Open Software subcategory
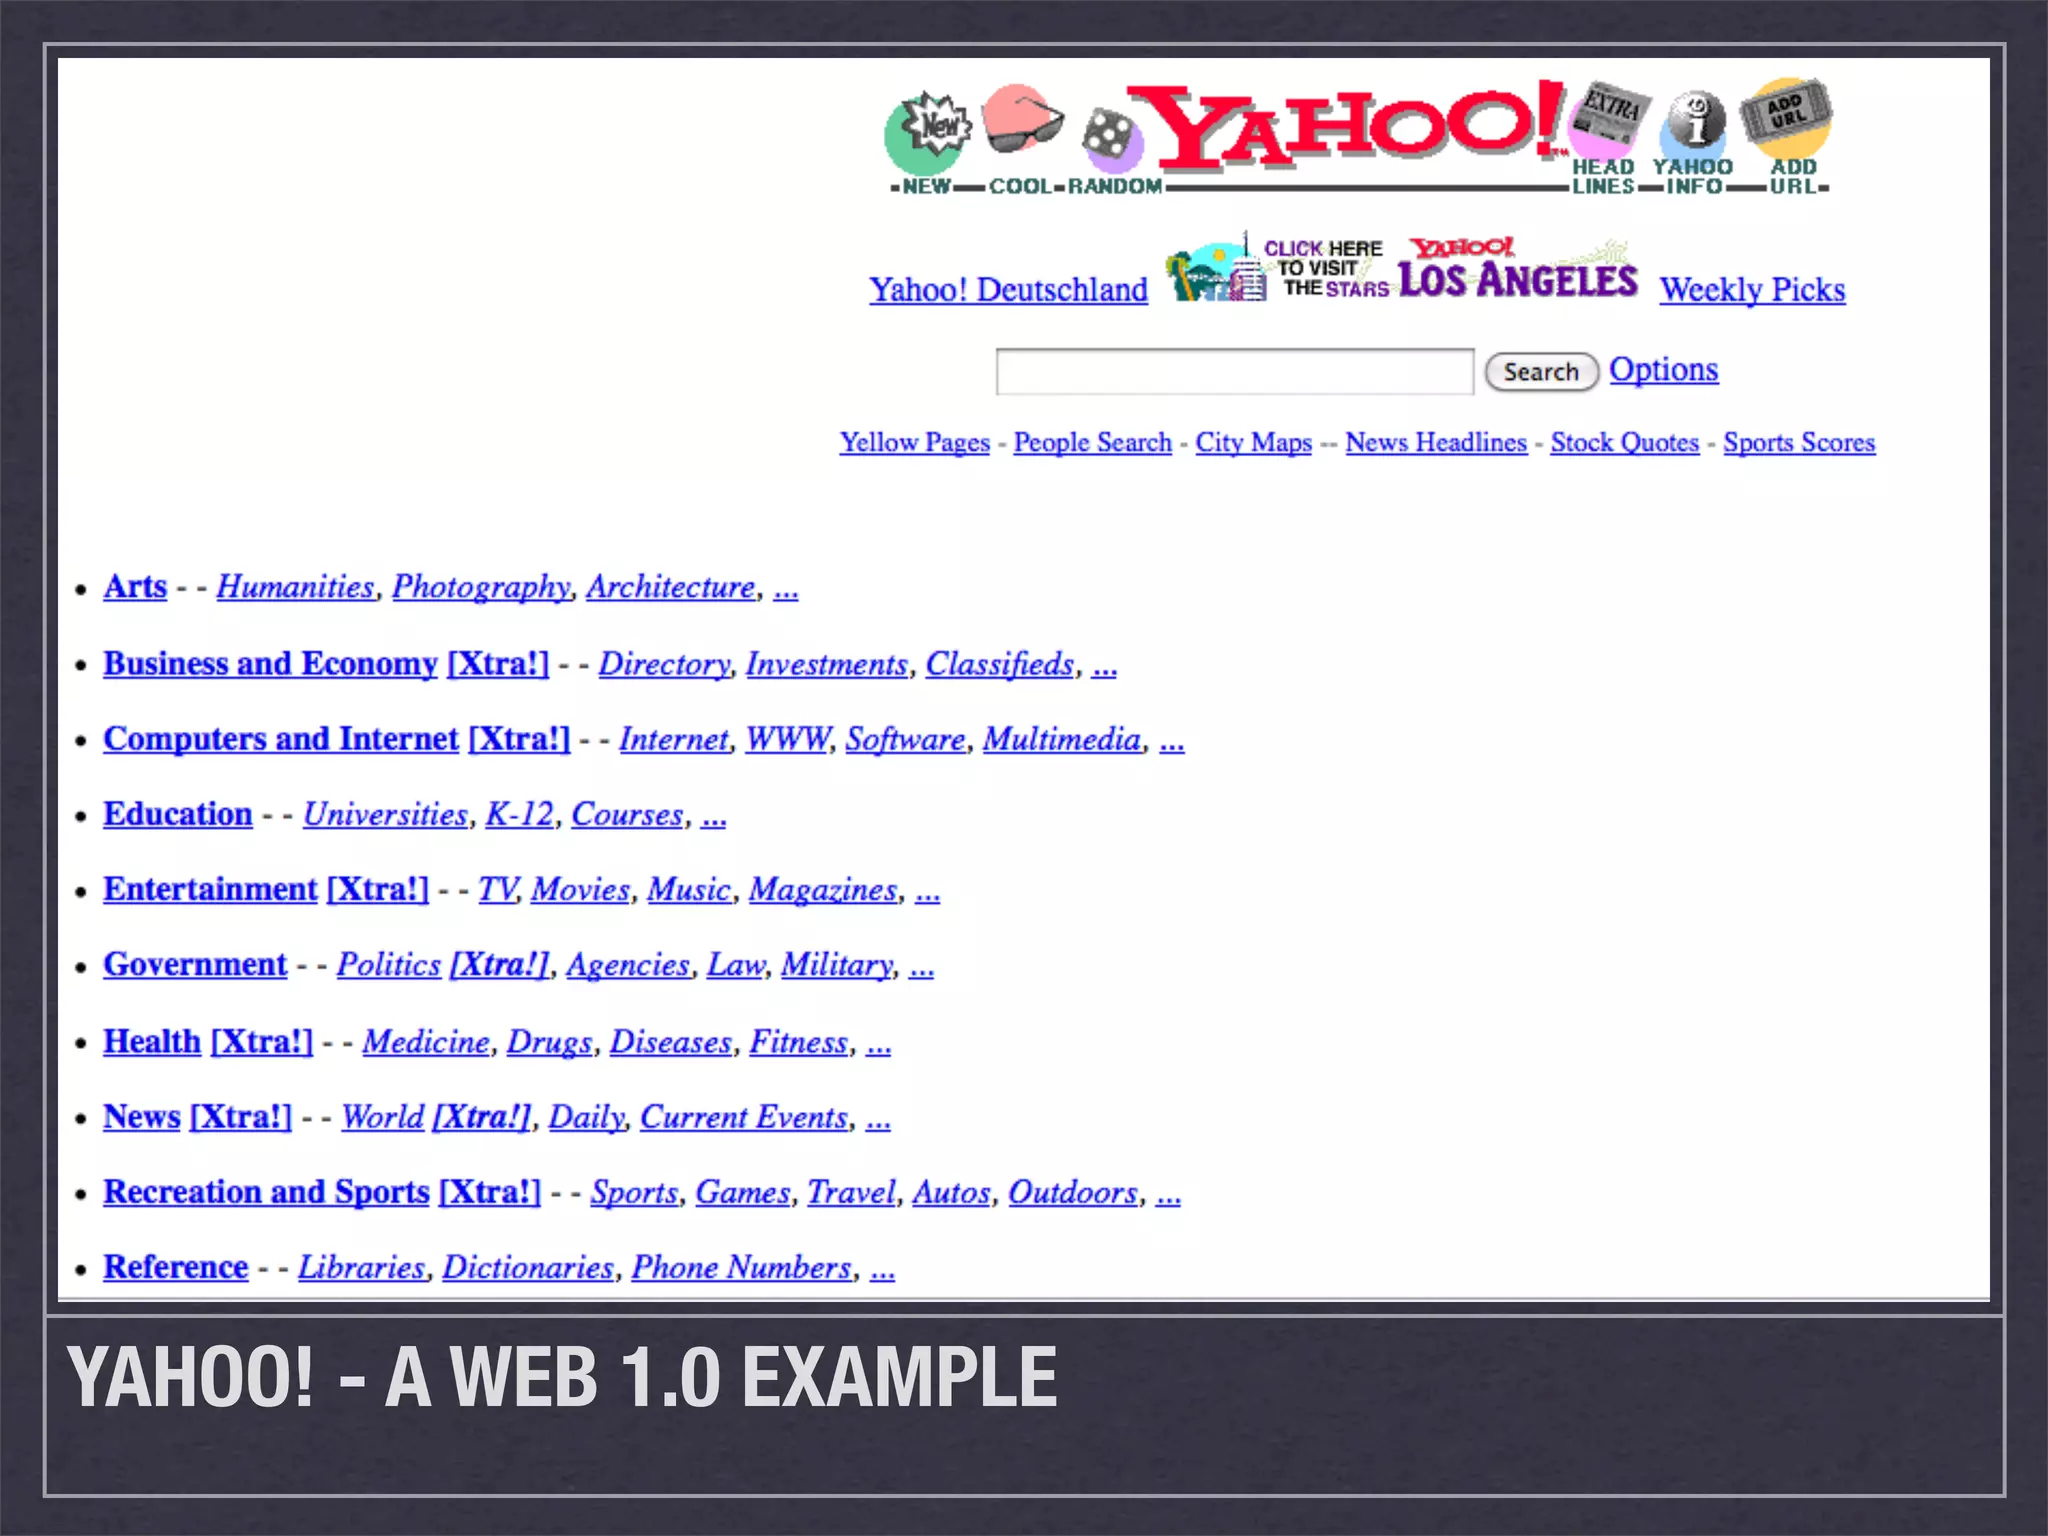Image resolution: width=2048 pixels, height=1536 pixels. [905, 740]
